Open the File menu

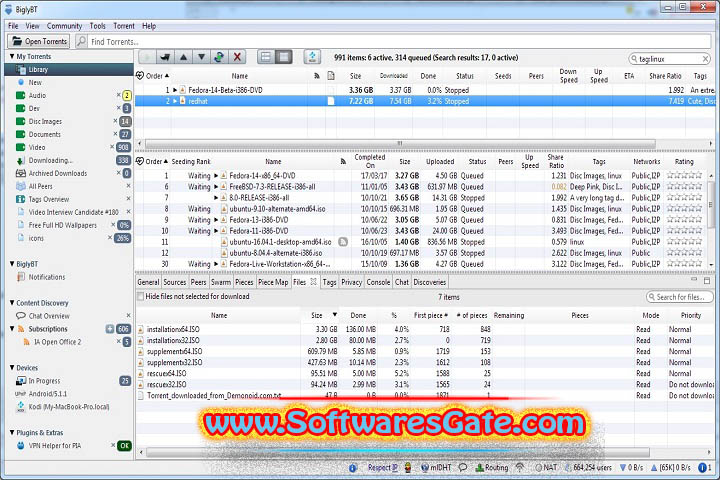13,26
